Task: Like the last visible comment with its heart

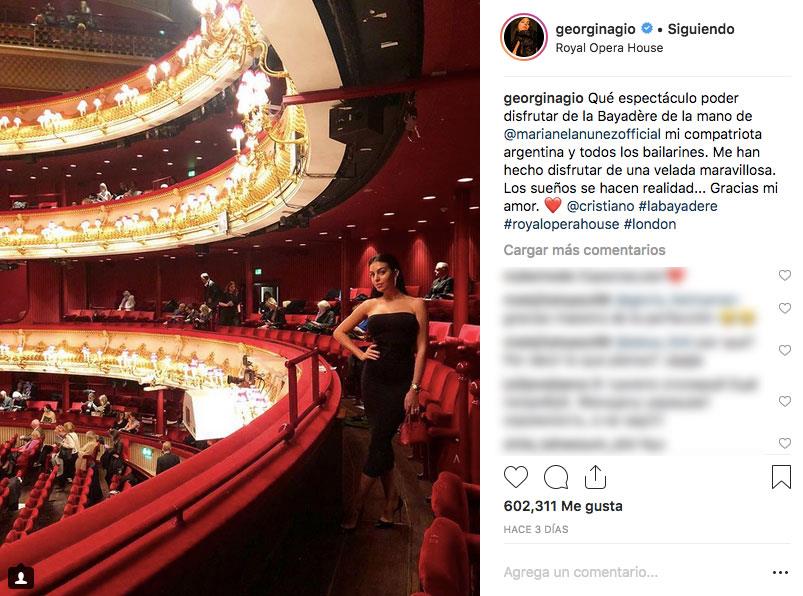Action: click(x=785, y=443)
